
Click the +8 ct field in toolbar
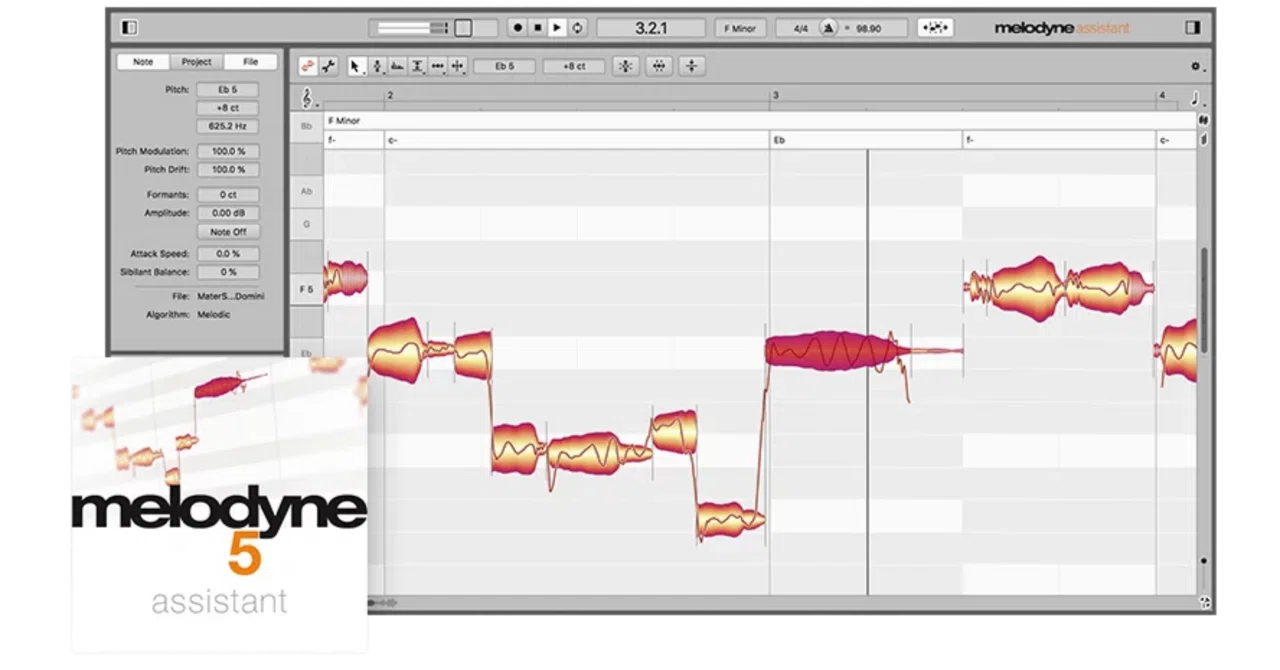point(574,66)
